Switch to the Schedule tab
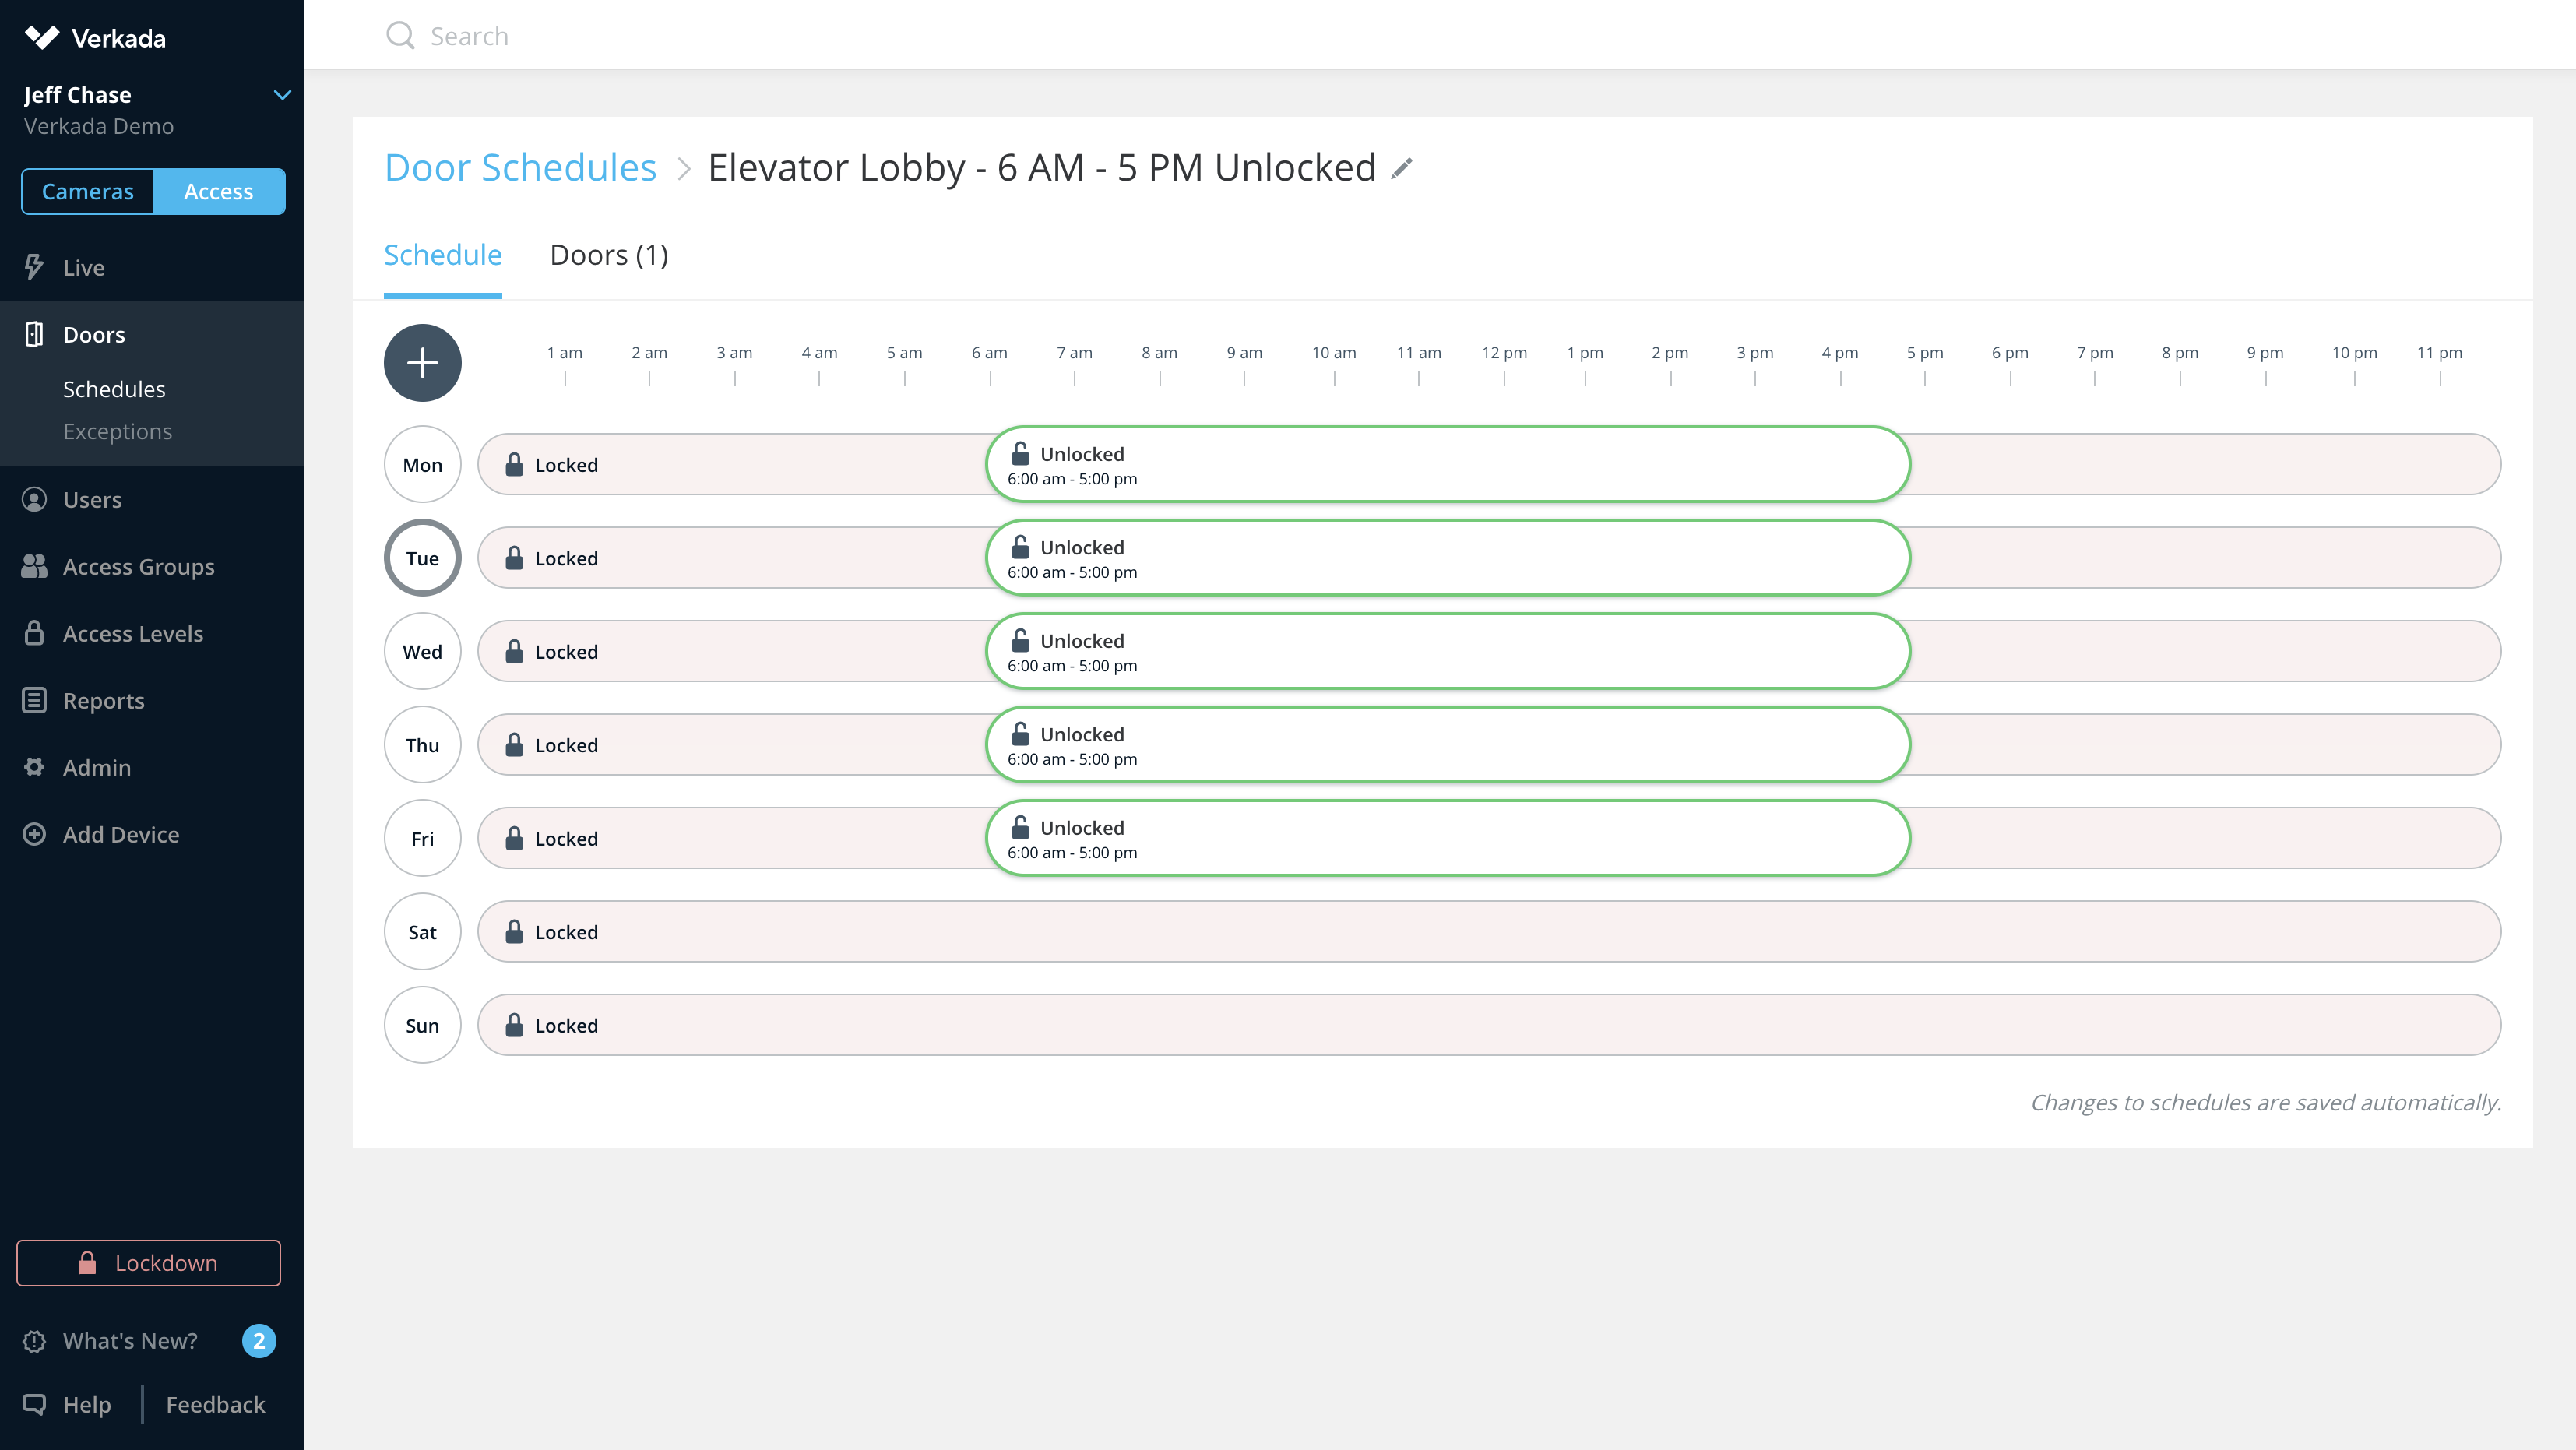 click(x=442, y=255)
